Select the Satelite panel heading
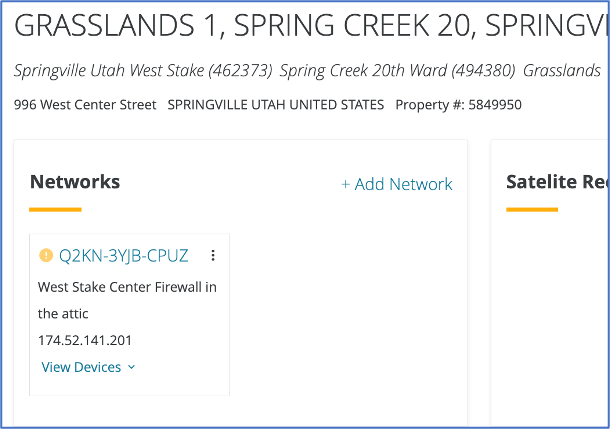The image size is (610, 430). [555, 181]
